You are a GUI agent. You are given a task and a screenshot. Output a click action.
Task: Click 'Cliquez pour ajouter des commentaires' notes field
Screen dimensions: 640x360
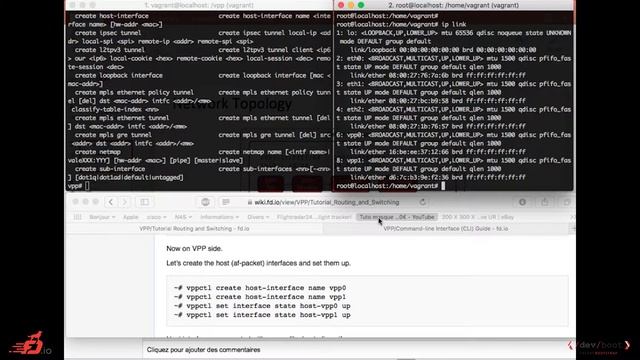pos(203,350)
